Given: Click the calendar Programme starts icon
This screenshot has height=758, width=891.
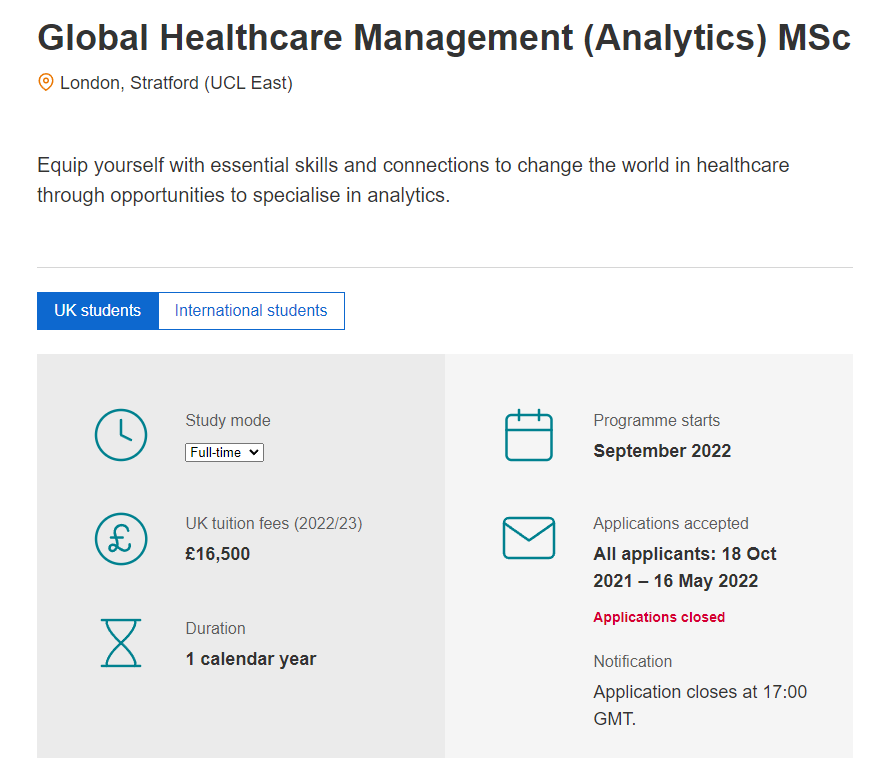Looking at the screenshot, I should click(x=528, y=435).
